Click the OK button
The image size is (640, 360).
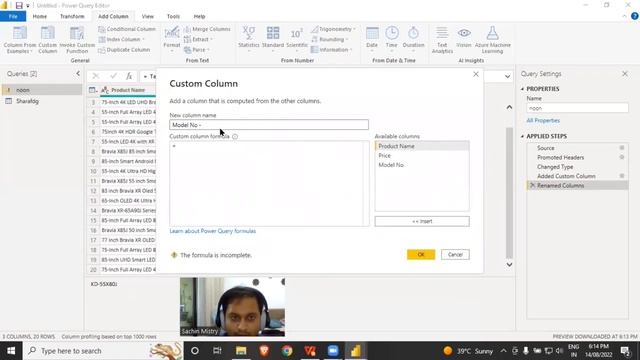tap(421, 255)
